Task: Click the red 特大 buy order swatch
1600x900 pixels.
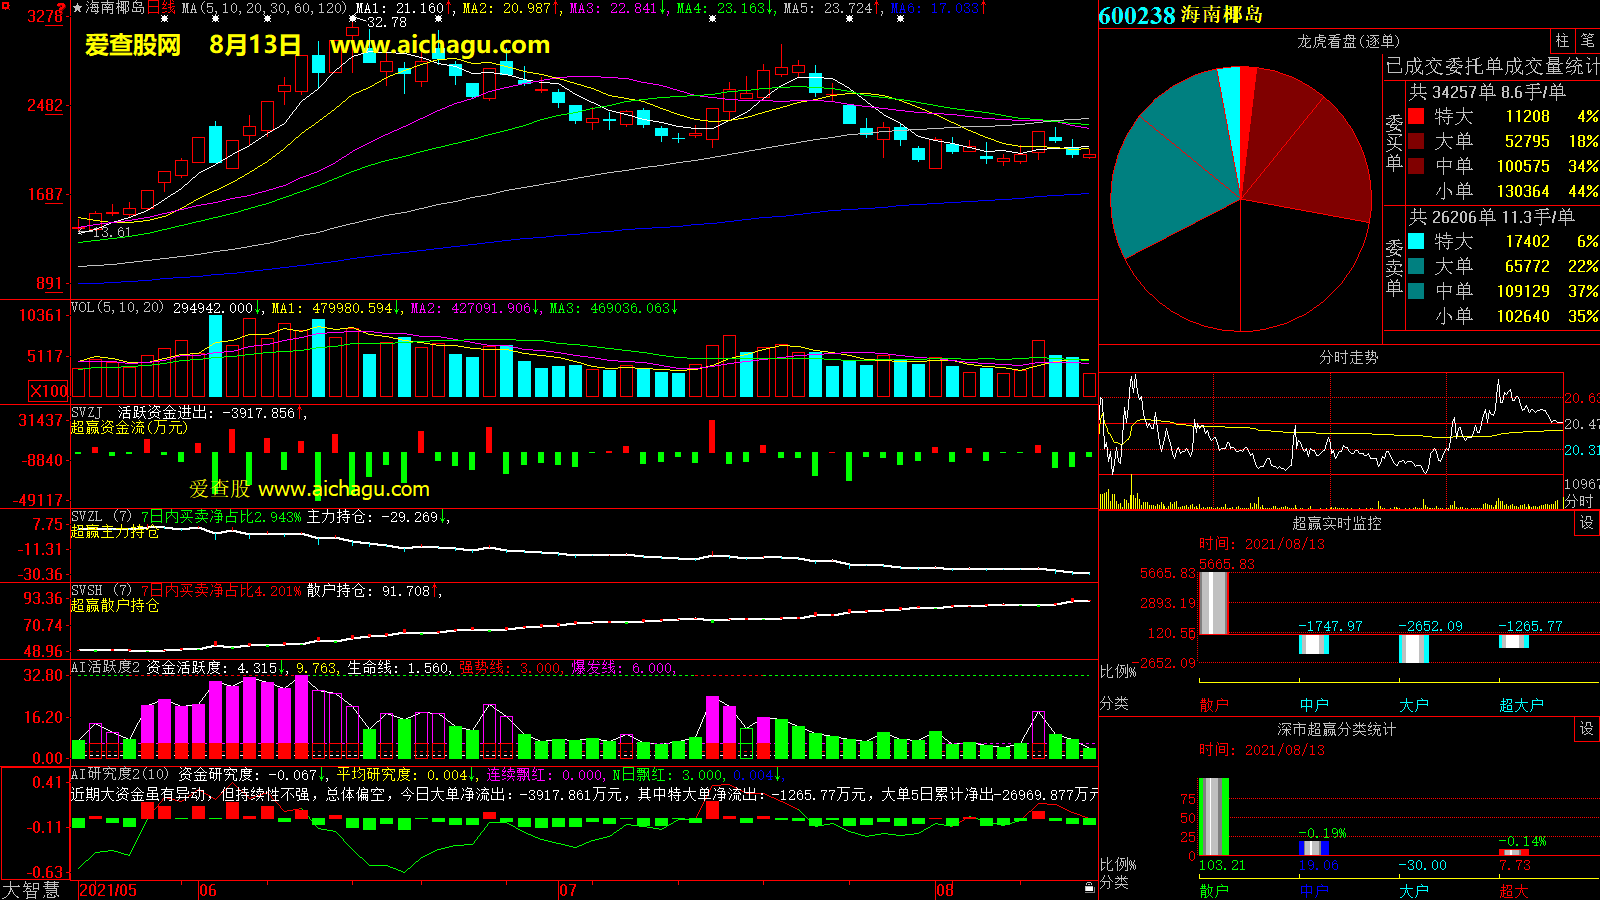Action: 1416,117
